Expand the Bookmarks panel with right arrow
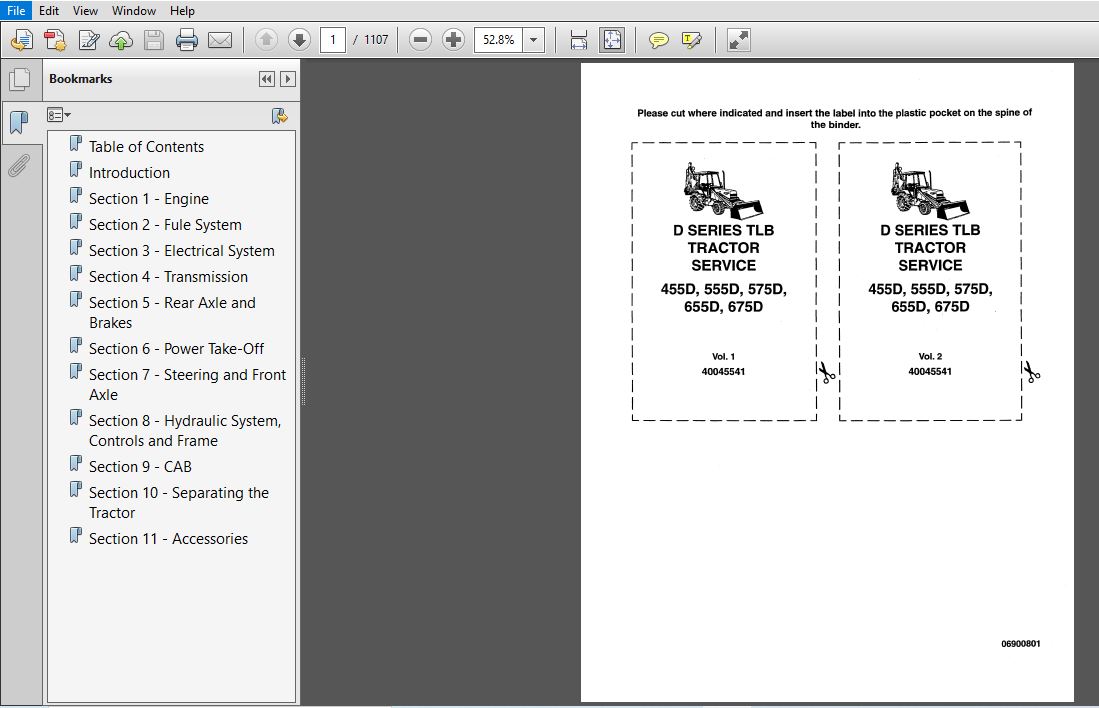 click(287, 79)
